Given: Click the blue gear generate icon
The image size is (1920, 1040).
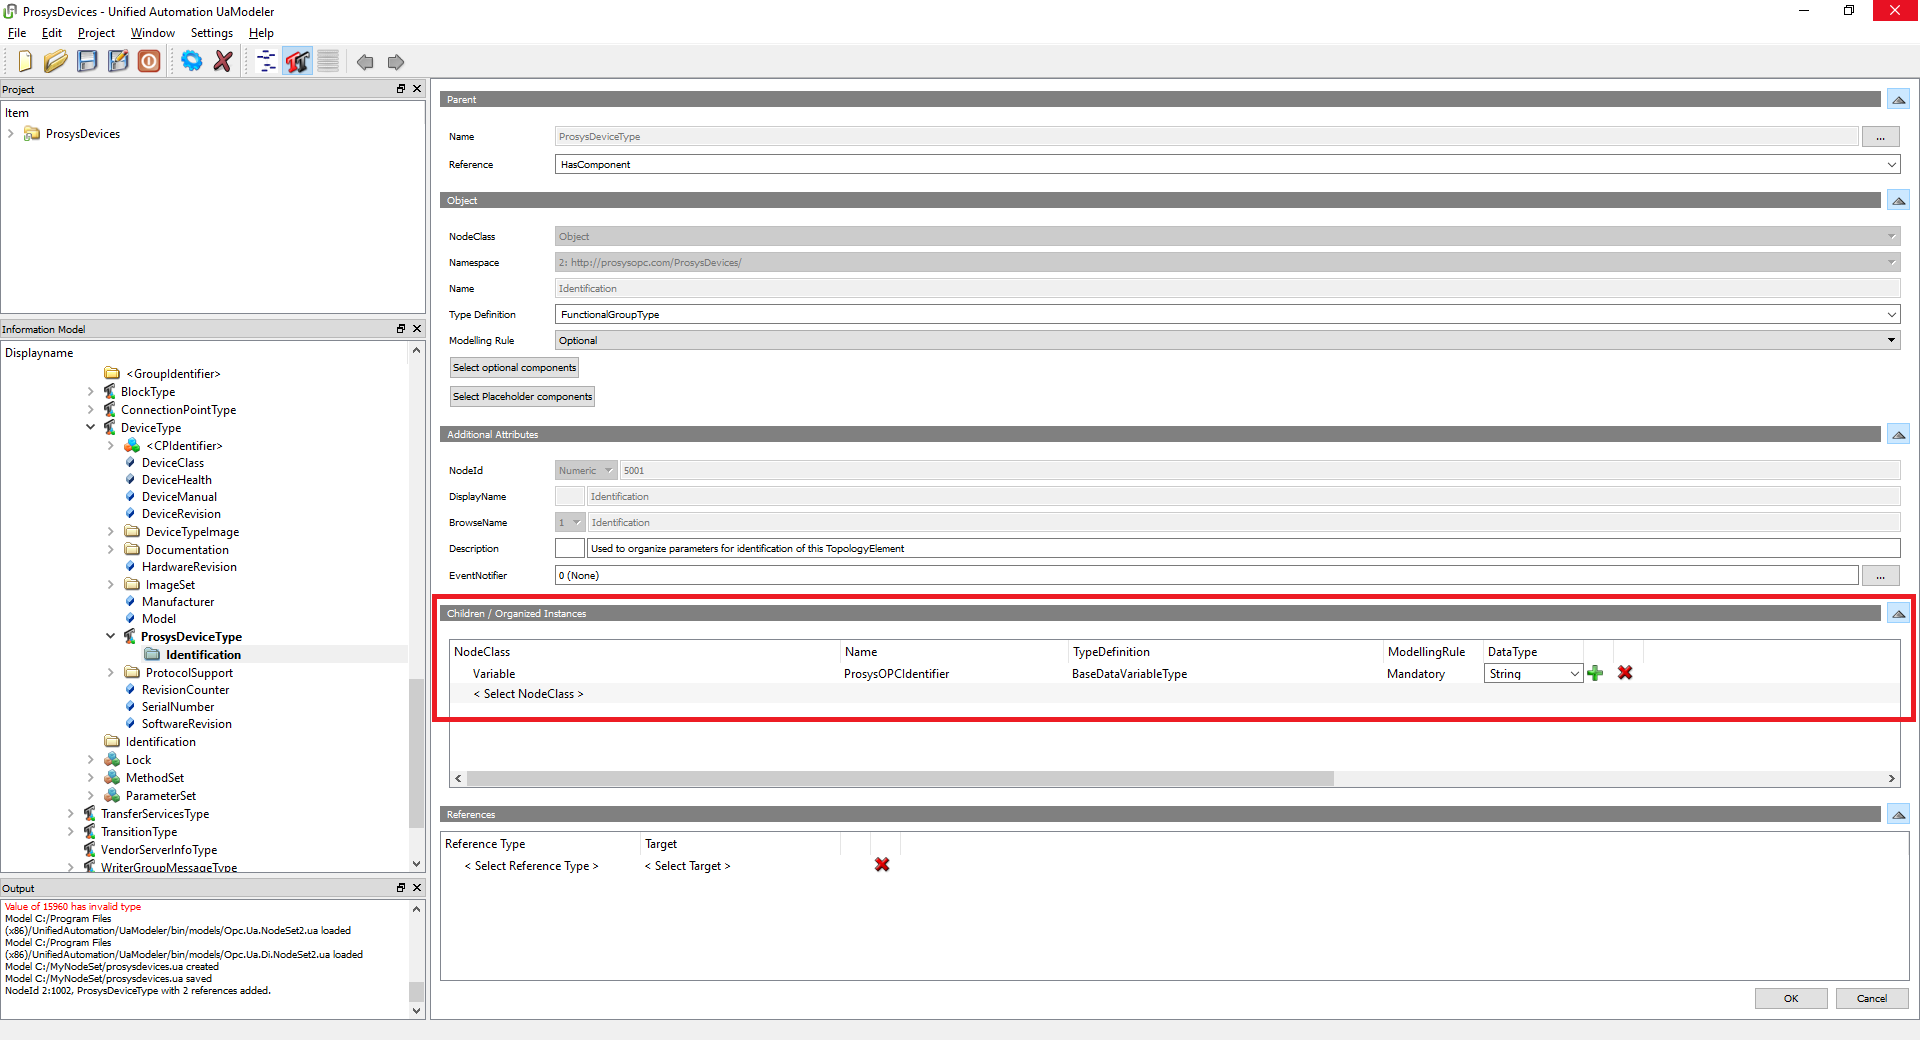Looking at the screenshot, I should coord(191,62).
